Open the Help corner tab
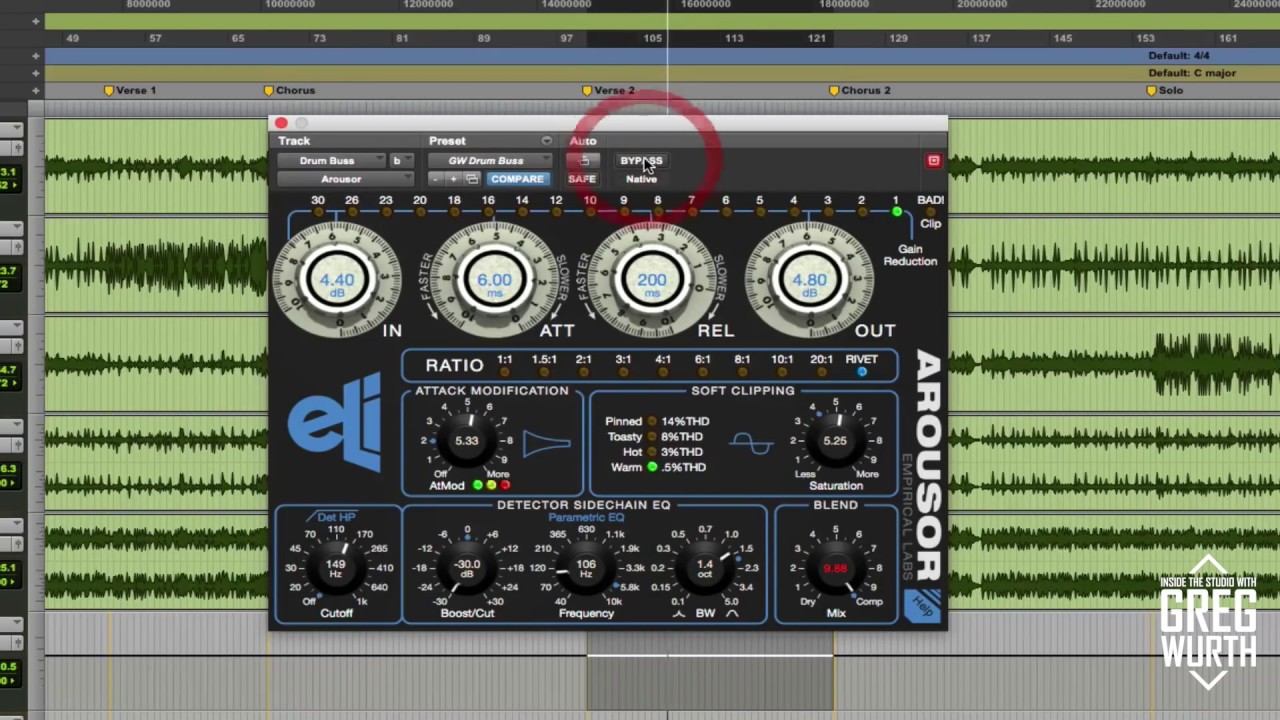Image resolution: width=1280 pixels, height=720 pixels. point(924,606)
